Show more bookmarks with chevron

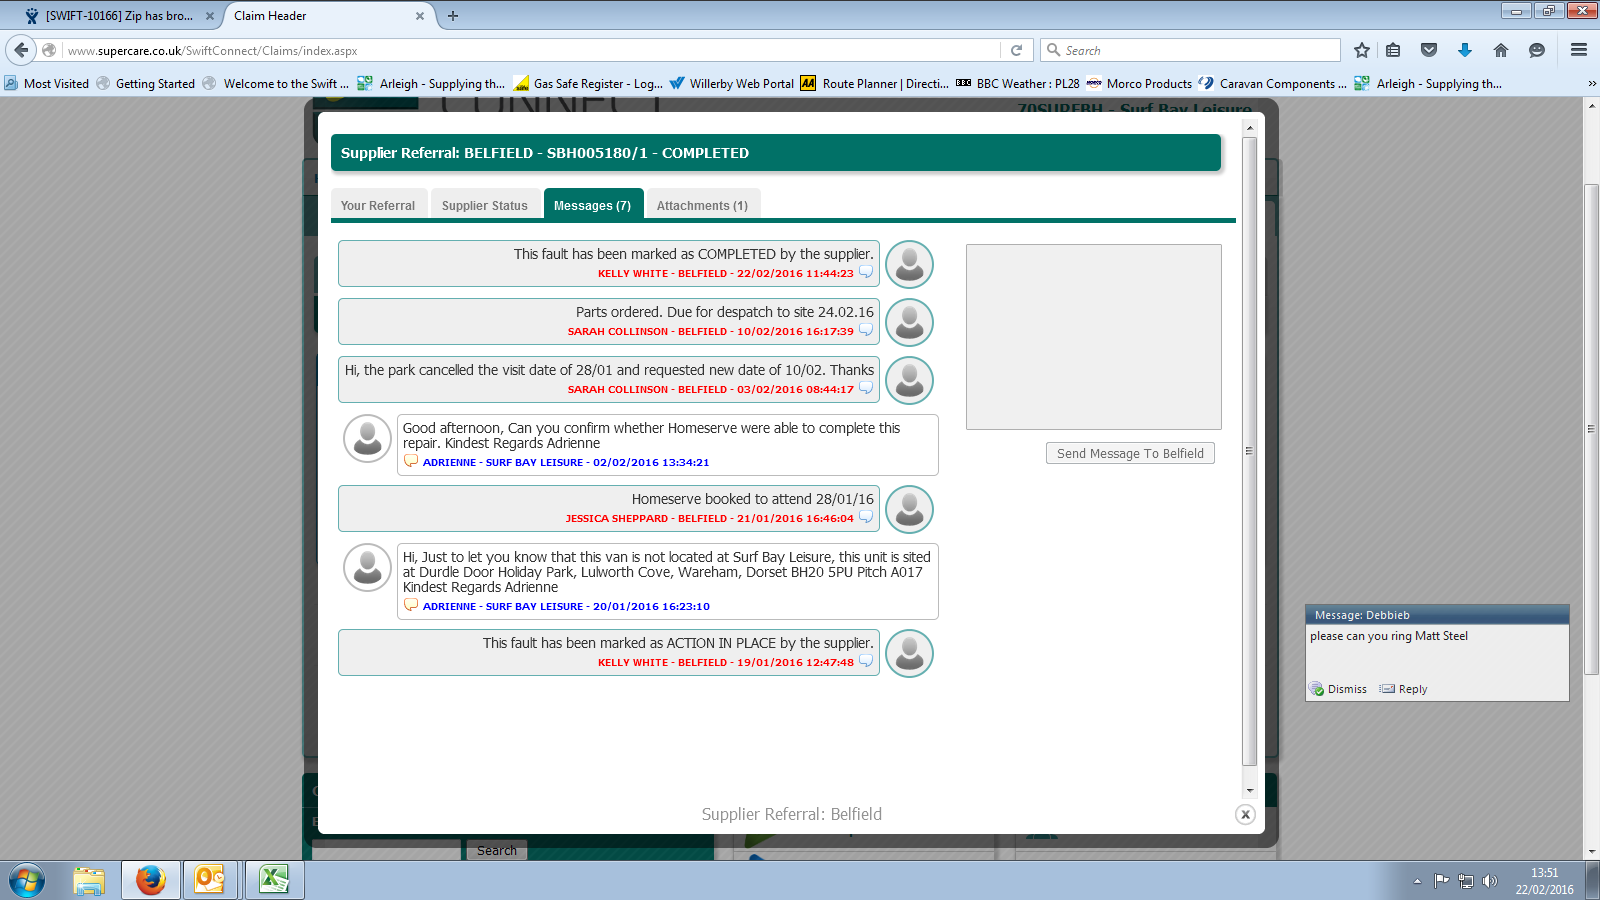(1592, 84)
